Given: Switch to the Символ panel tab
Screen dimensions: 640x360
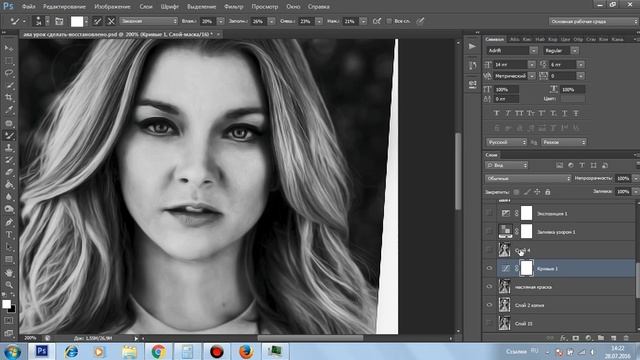Looking at the screenshot, I should [495, 39].
